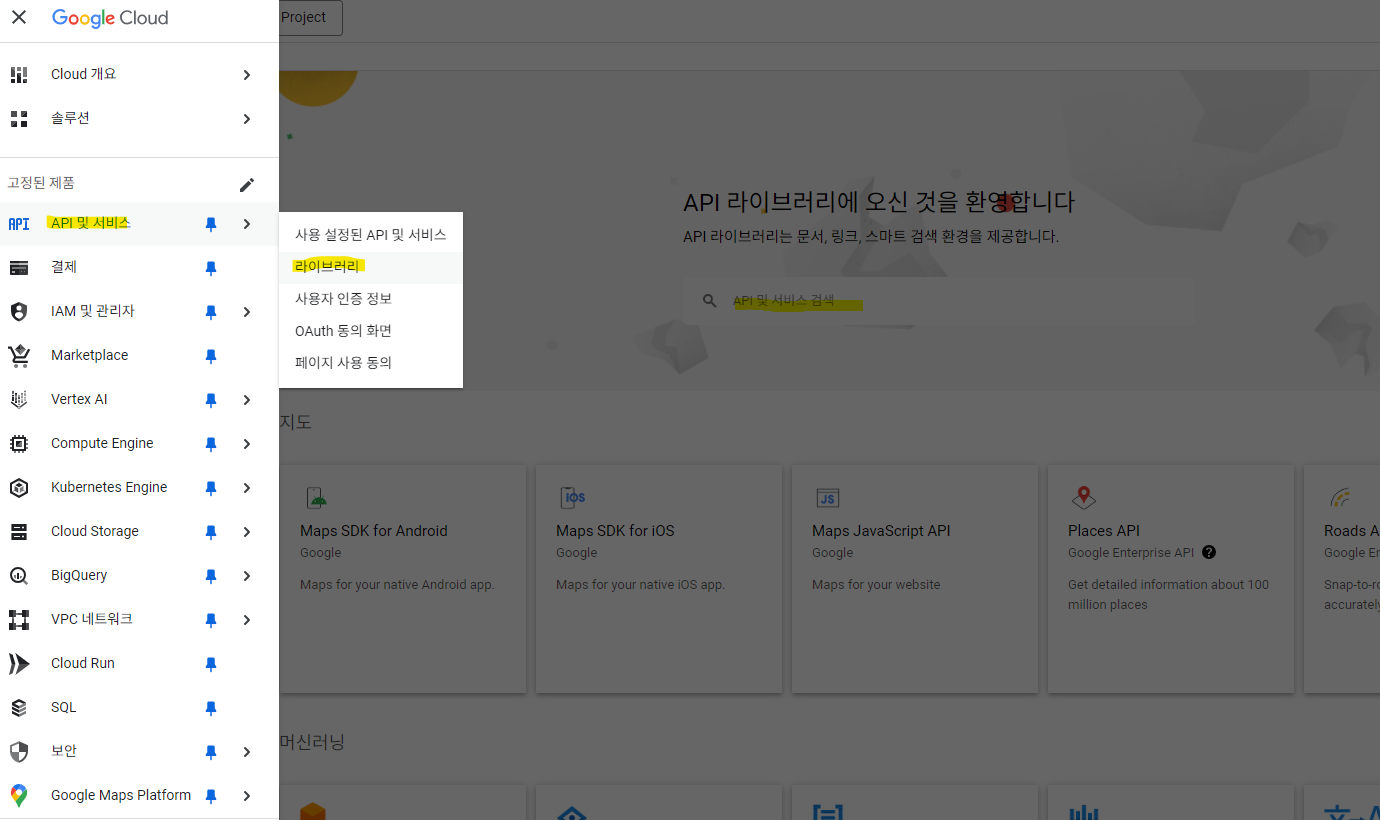Open the Marketplace menu entry
Image resolution: width=1380 pixels, height=820 pixels.
click(139, 356)
